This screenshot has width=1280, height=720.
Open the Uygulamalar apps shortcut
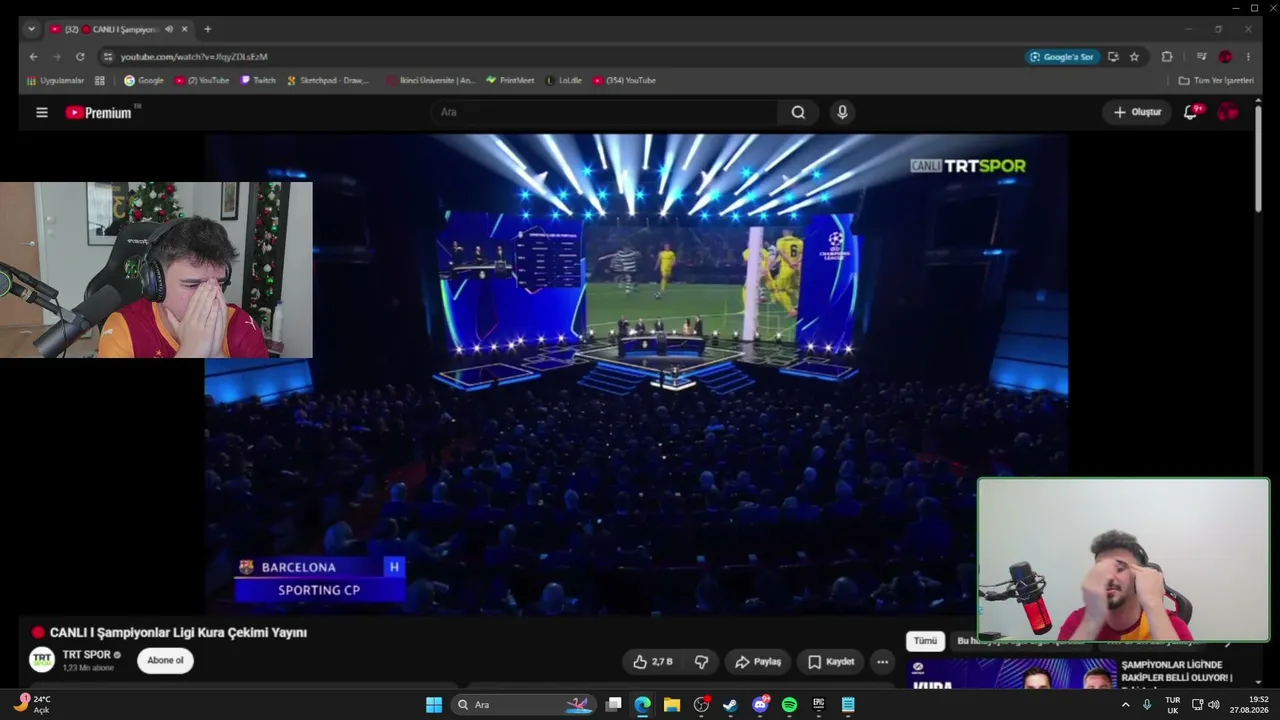click(x=56, y=81)
